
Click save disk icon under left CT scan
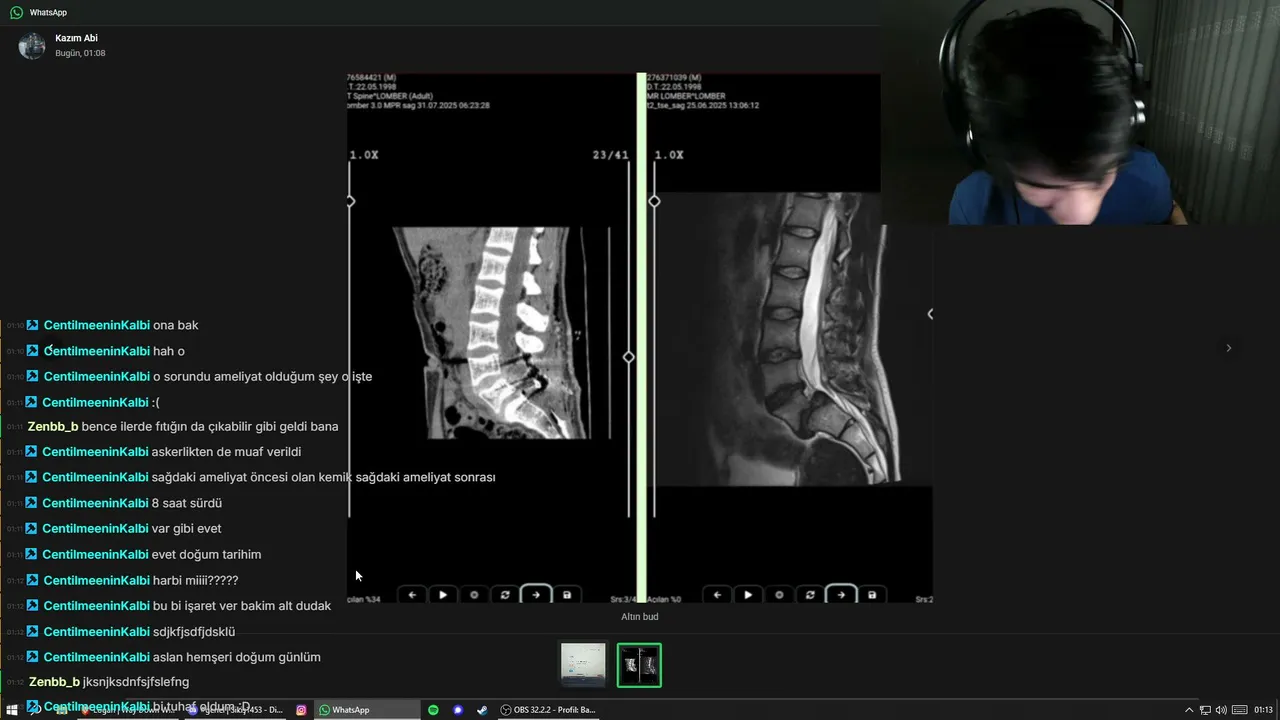(x=567, y=594)
